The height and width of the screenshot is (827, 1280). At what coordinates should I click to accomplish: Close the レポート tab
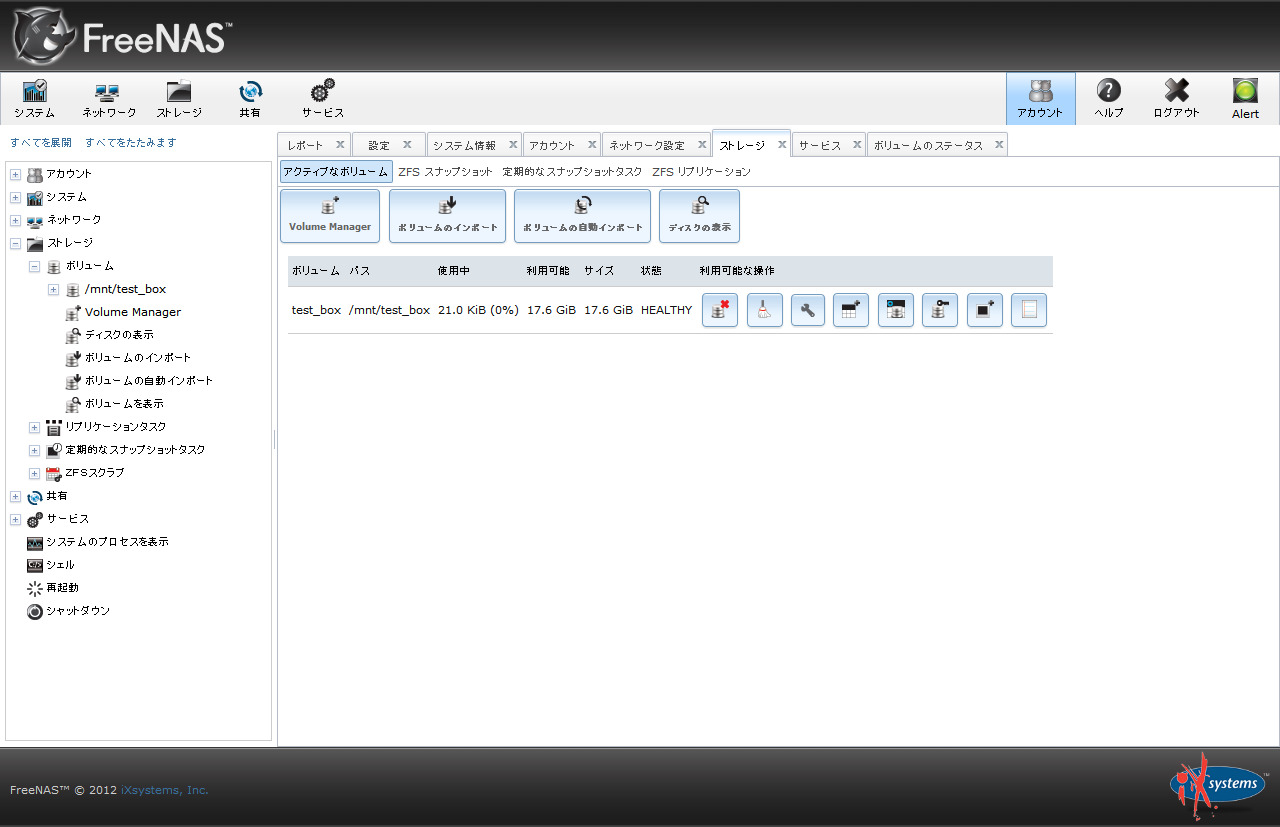click(x=340, y=145)
